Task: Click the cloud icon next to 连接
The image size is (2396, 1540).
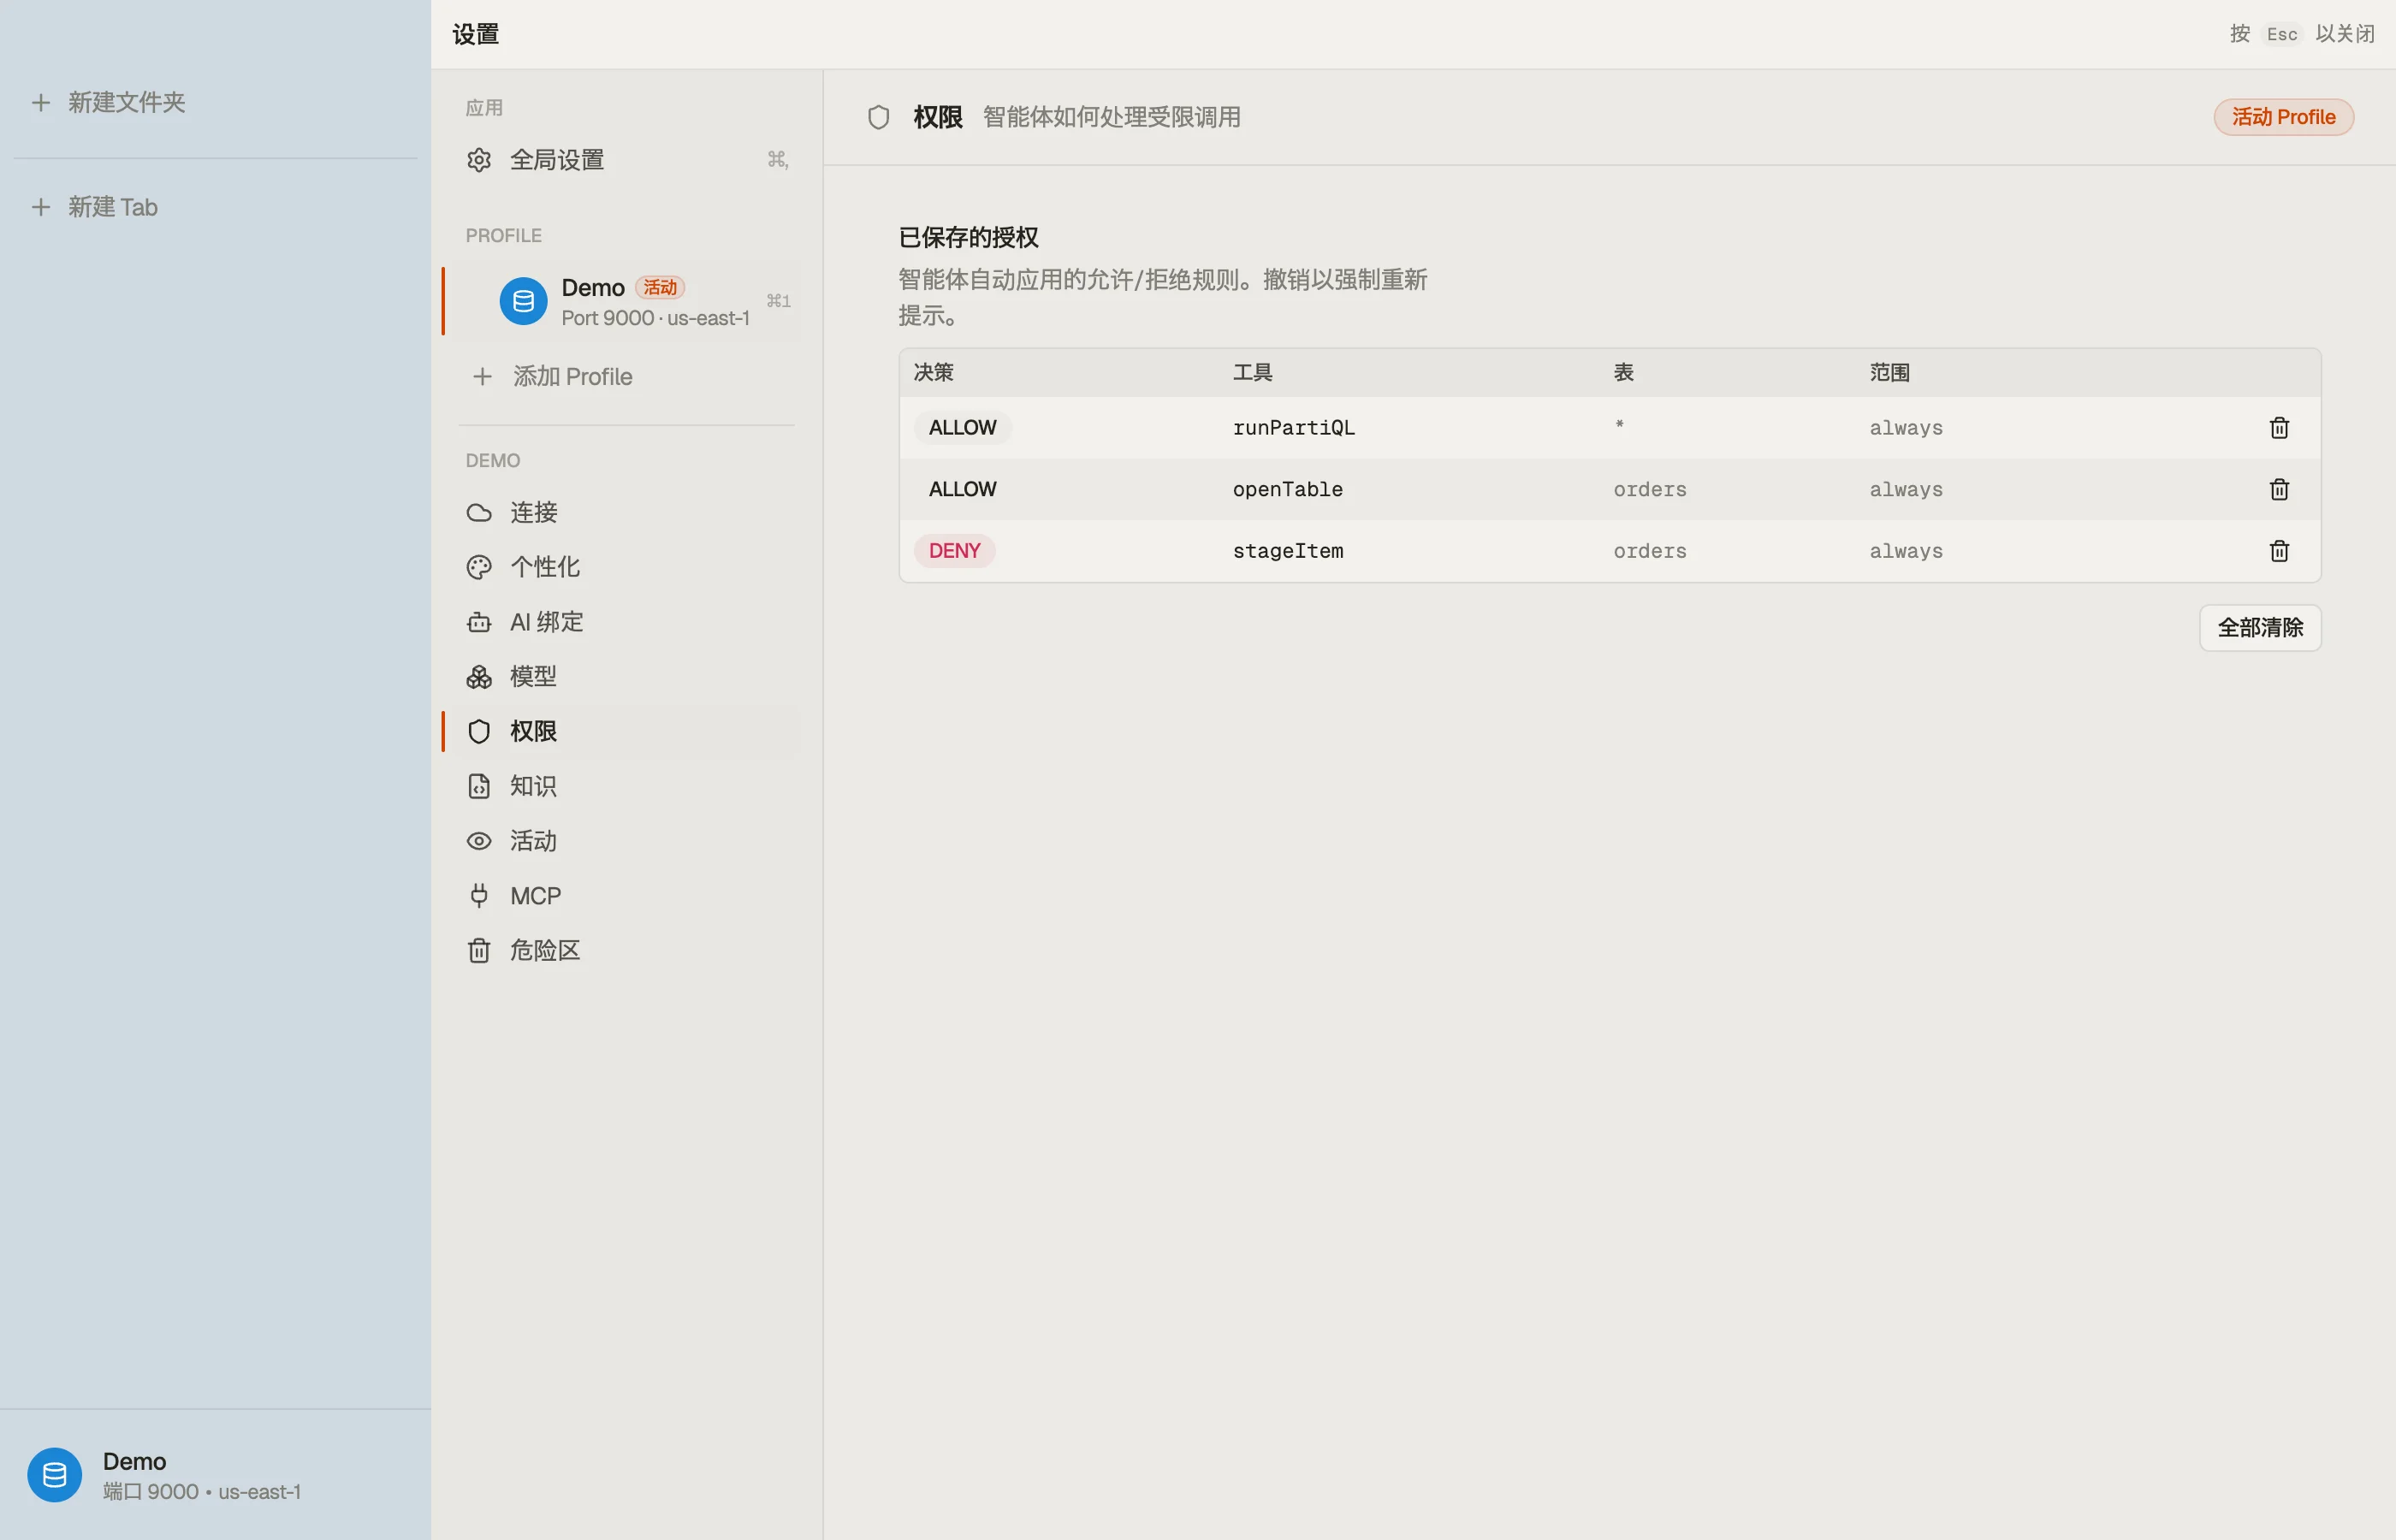Action: coord(479,513)
